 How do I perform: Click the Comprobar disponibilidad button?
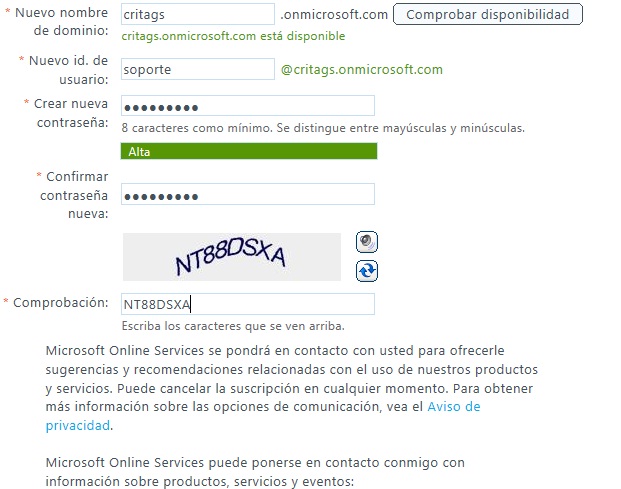click(x=488, y=14)
